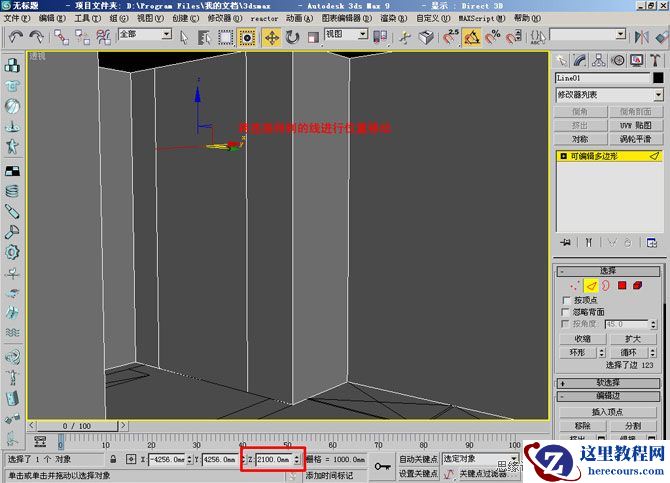Click the 涡轮平滑 button
This screenshot has width=670, height=483.
pyautogui.click(x=635, y=139)
